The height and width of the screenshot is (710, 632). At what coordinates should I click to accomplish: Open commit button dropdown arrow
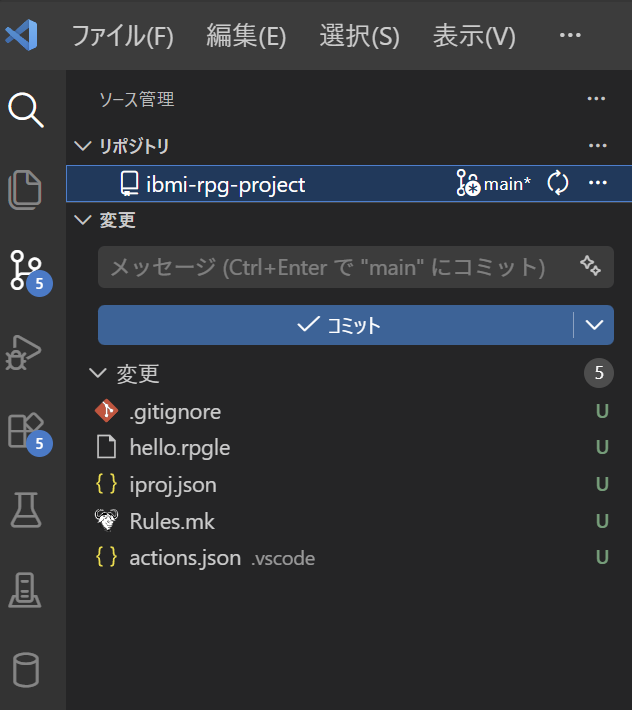594,325
